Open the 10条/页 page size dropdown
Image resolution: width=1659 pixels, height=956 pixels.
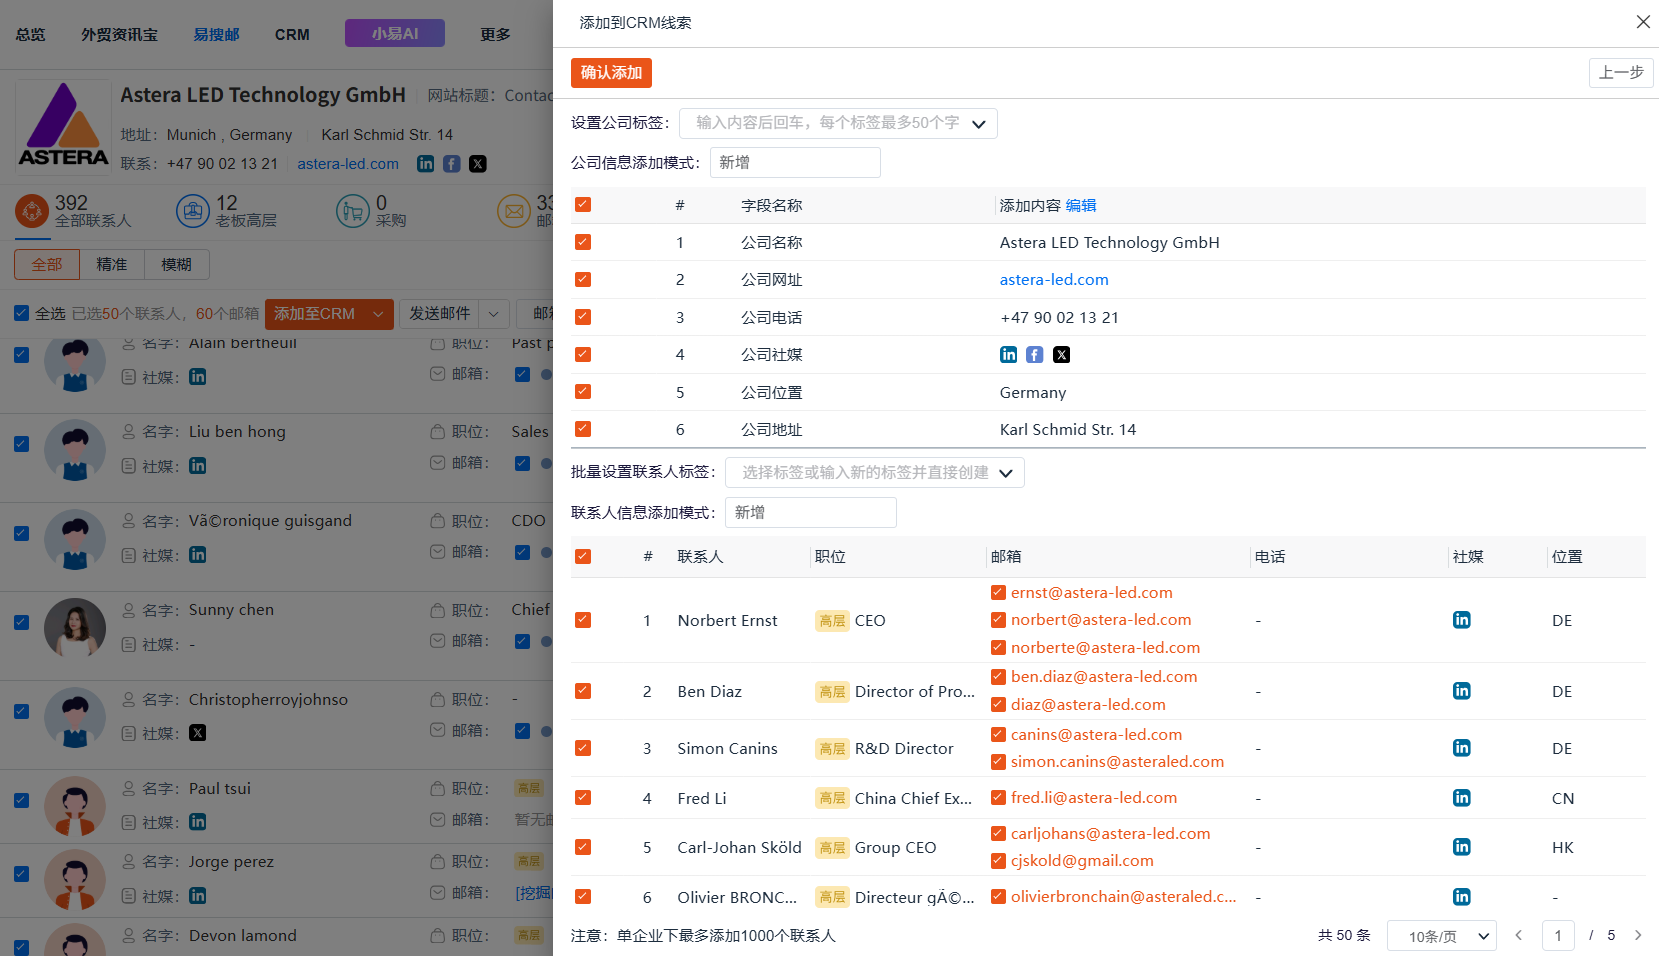[x=1441, y=935]
